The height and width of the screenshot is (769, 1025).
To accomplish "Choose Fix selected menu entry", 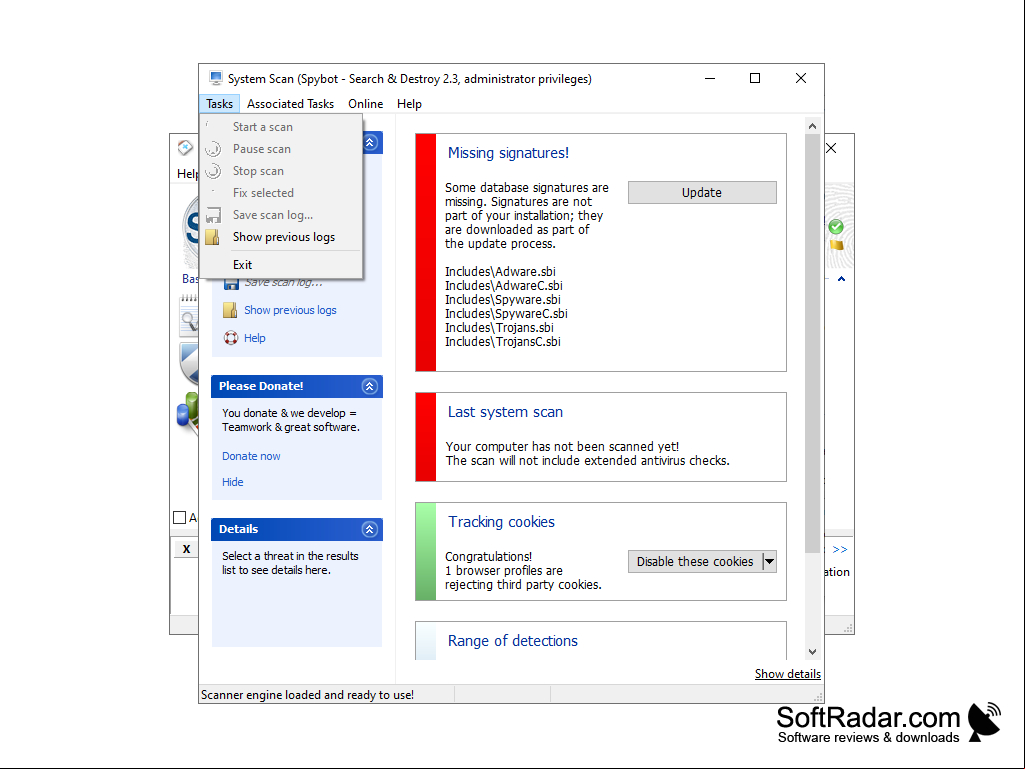I will (281, 193).
